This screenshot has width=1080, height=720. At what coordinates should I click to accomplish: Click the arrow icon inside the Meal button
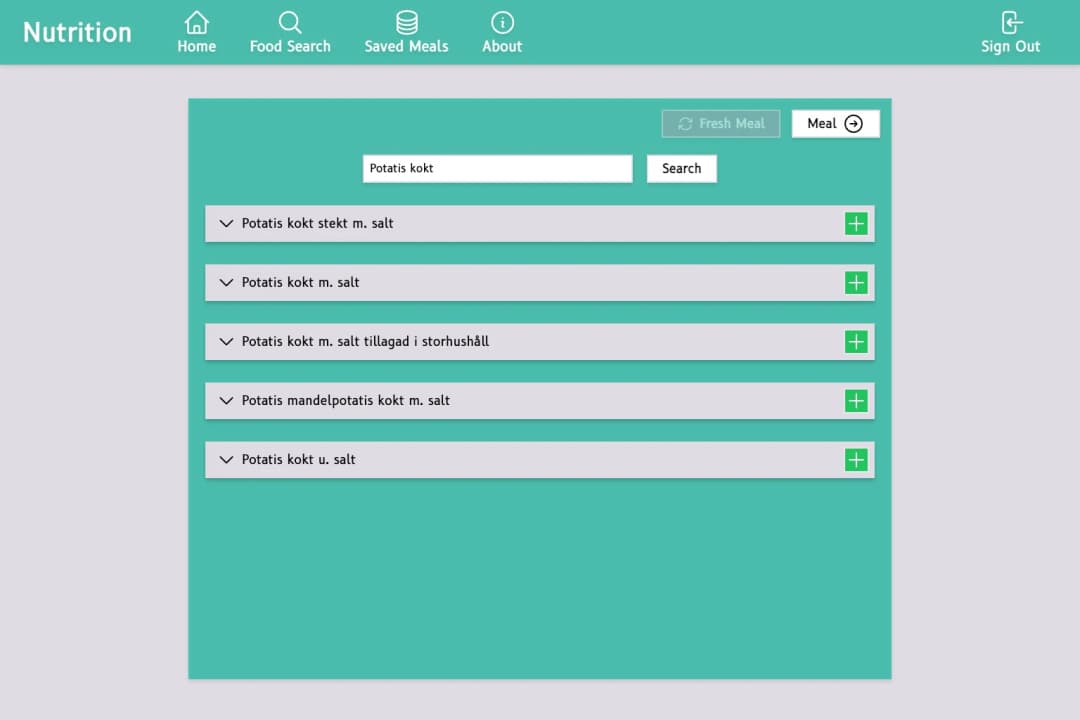click(853, 123)
